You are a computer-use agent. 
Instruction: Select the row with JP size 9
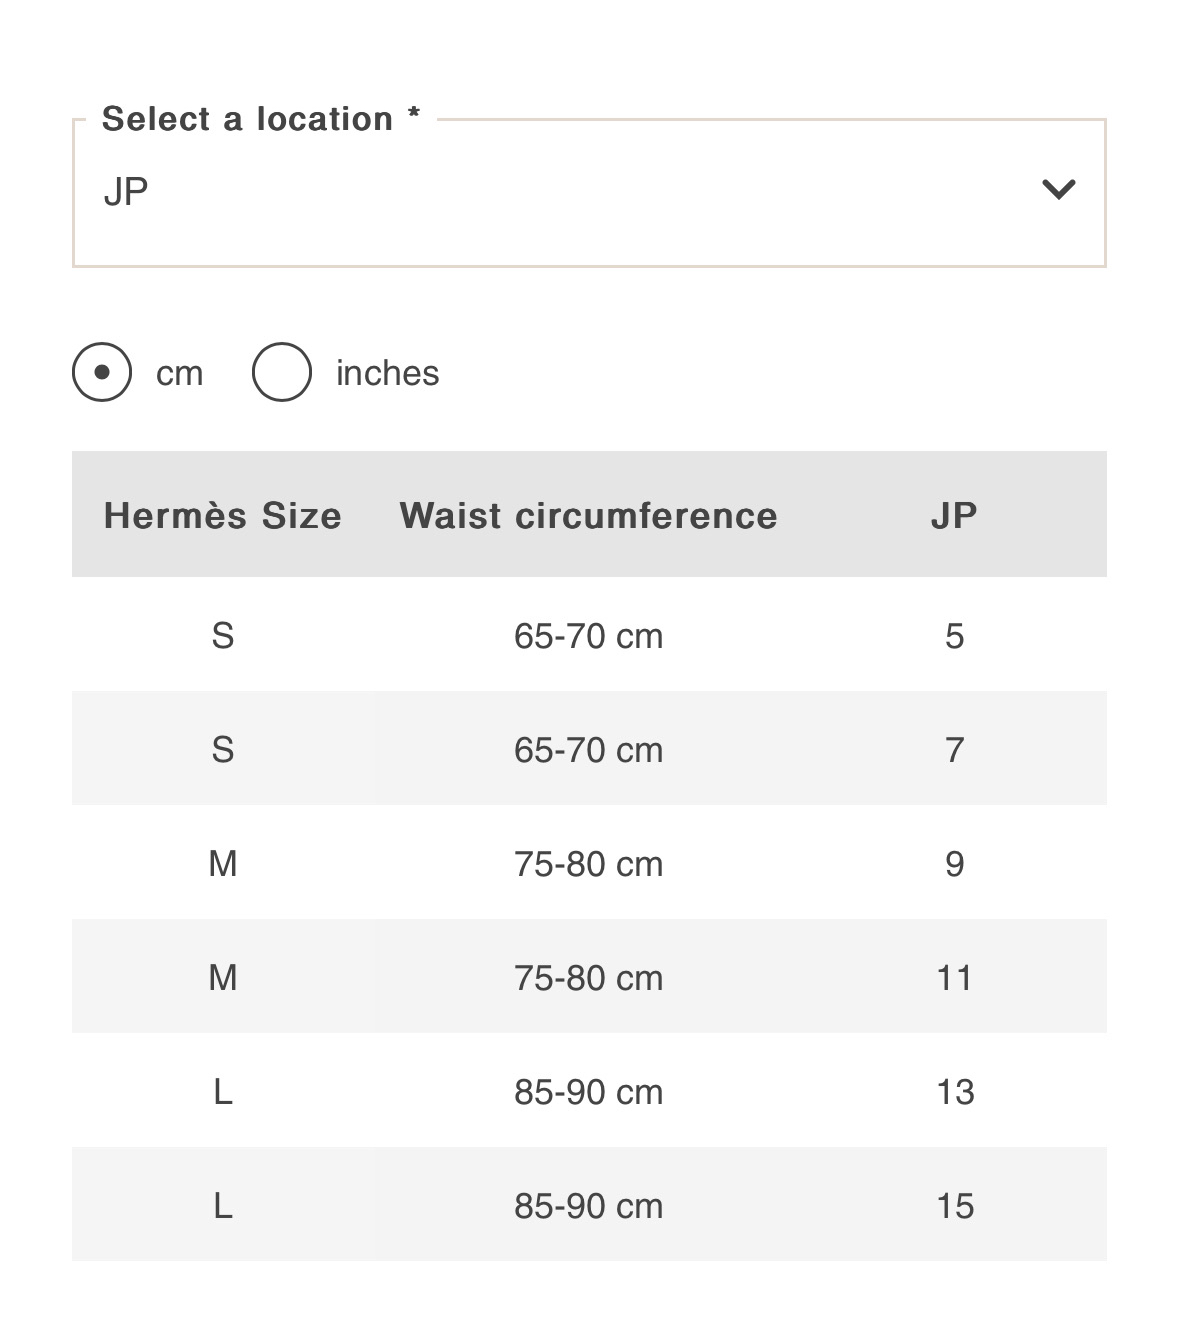tap(589, 862)
